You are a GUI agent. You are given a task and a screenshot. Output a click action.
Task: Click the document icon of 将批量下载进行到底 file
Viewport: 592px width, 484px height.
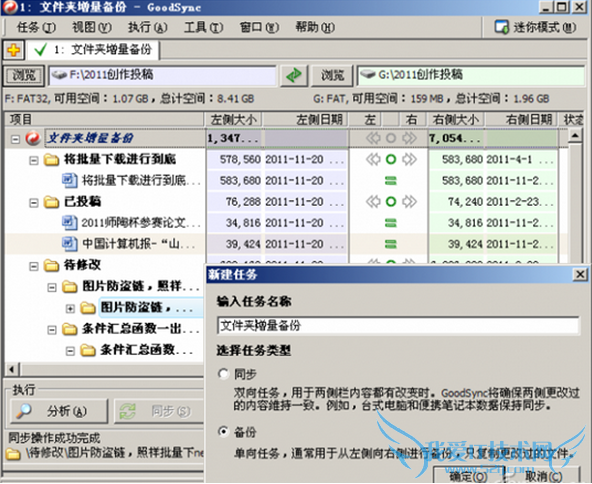coord(69,180)
